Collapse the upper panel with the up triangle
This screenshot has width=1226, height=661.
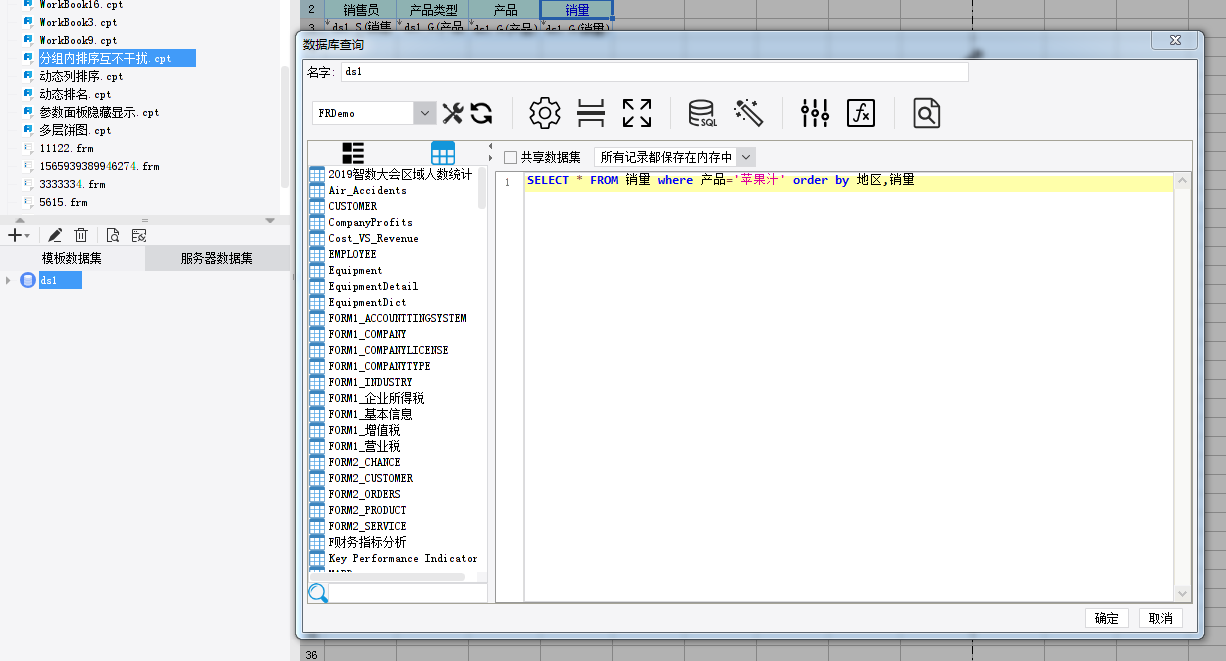pos(20,220)
